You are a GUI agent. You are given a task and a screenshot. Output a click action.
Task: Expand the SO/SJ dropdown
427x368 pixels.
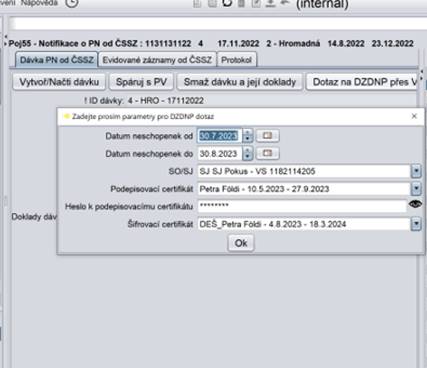[416, 171]
